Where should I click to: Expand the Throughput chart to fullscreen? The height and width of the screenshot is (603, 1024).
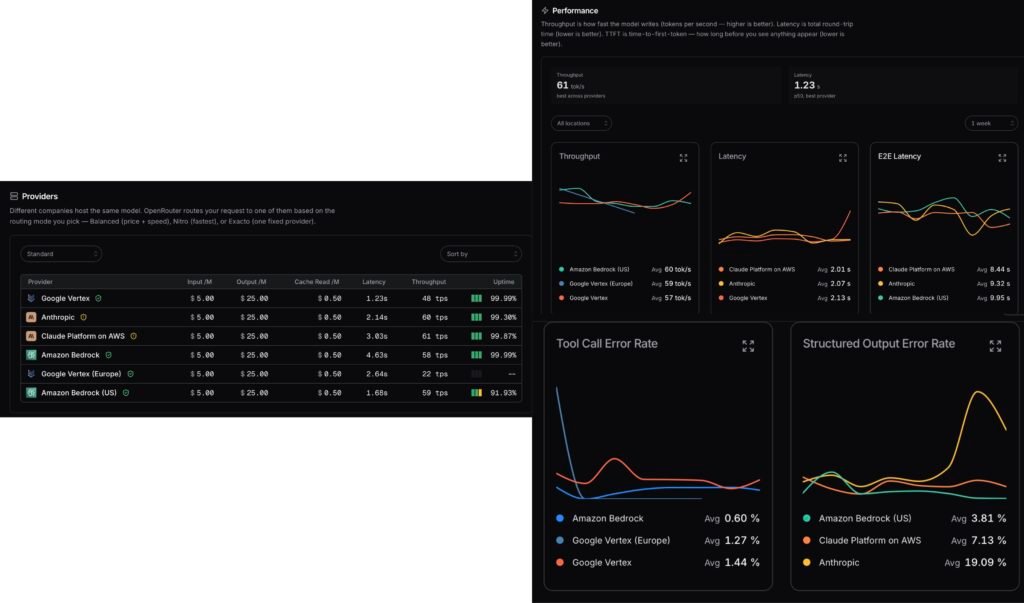pyautogui.click(x=683, y=158)
